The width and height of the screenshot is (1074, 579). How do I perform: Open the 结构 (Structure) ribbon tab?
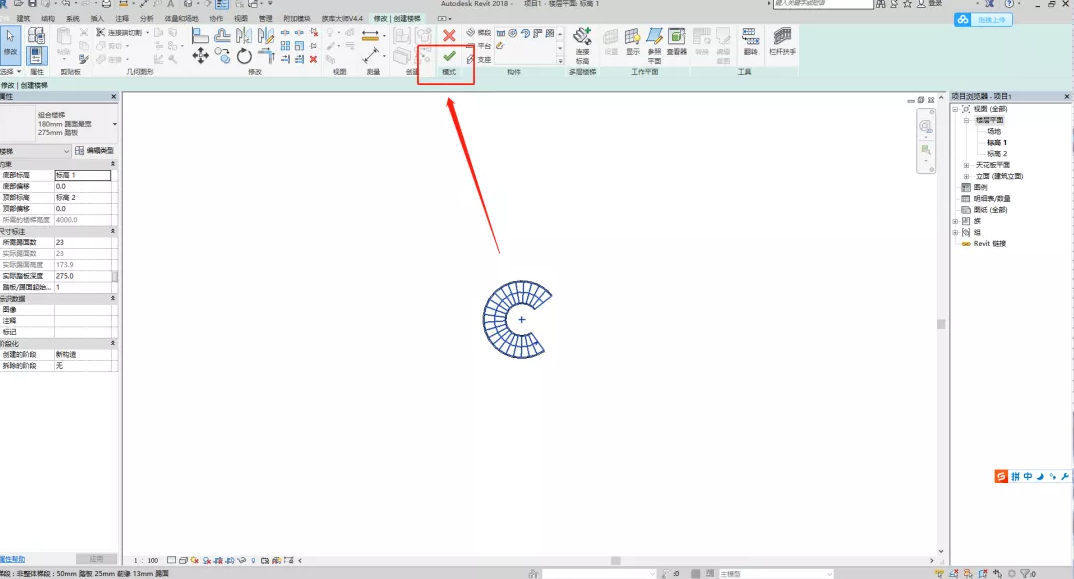[x=48, y=19]
